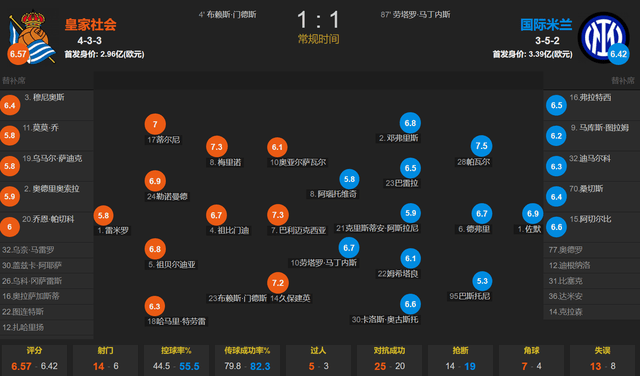Open 巴斯托尼's 5.3 rating bubble

pos(482,281)
